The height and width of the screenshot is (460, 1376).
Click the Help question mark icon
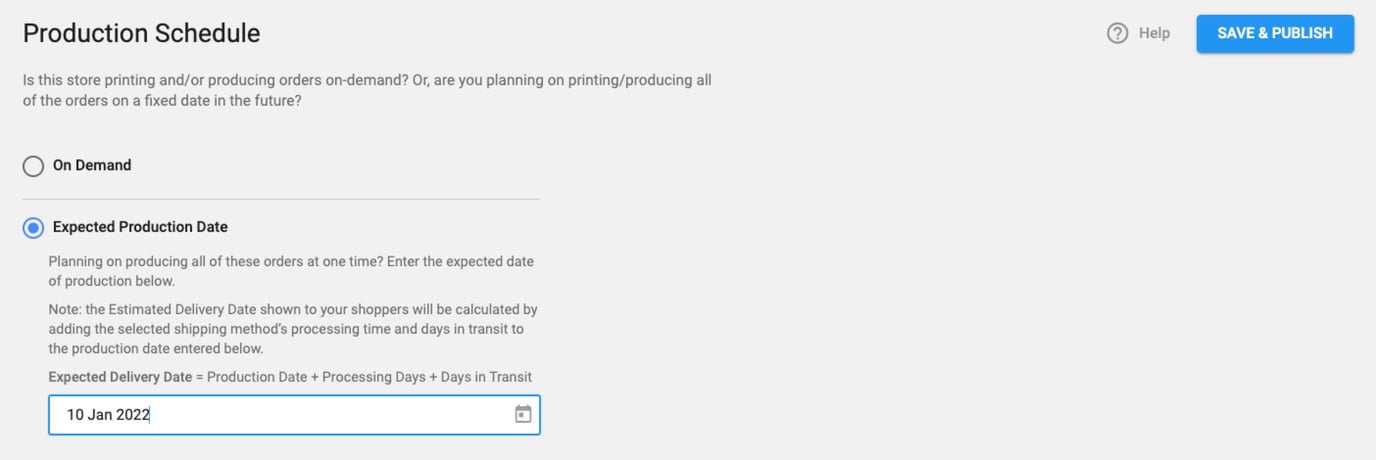pyautogui.click(x=1117, y=34)
